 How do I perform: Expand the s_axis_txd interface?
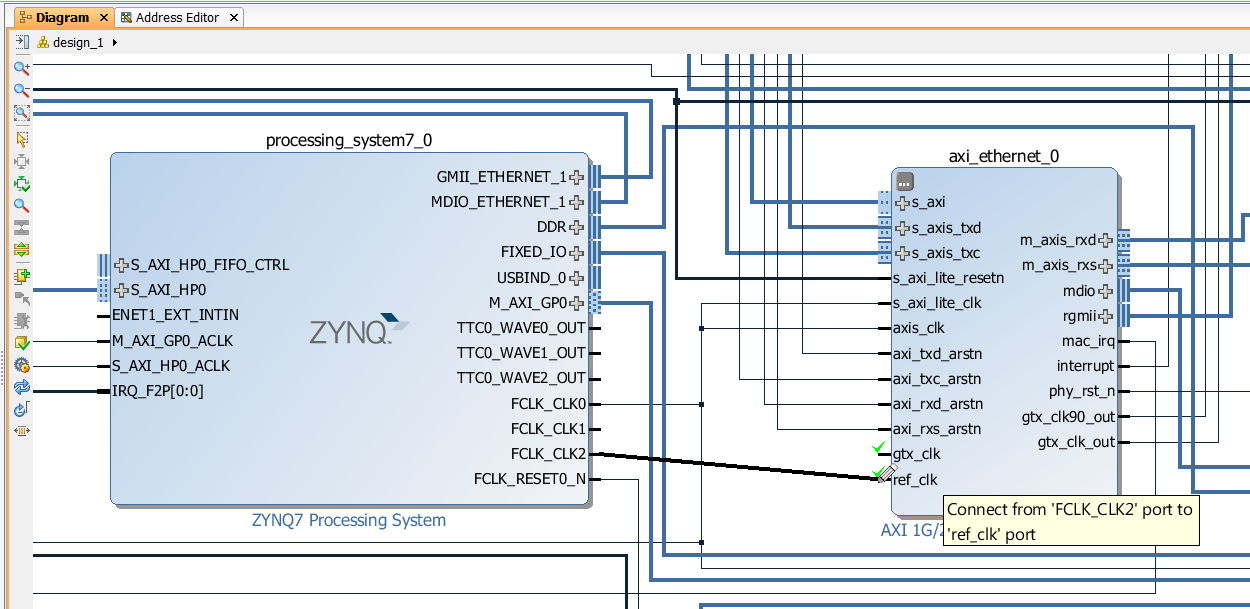coord(901,228)
